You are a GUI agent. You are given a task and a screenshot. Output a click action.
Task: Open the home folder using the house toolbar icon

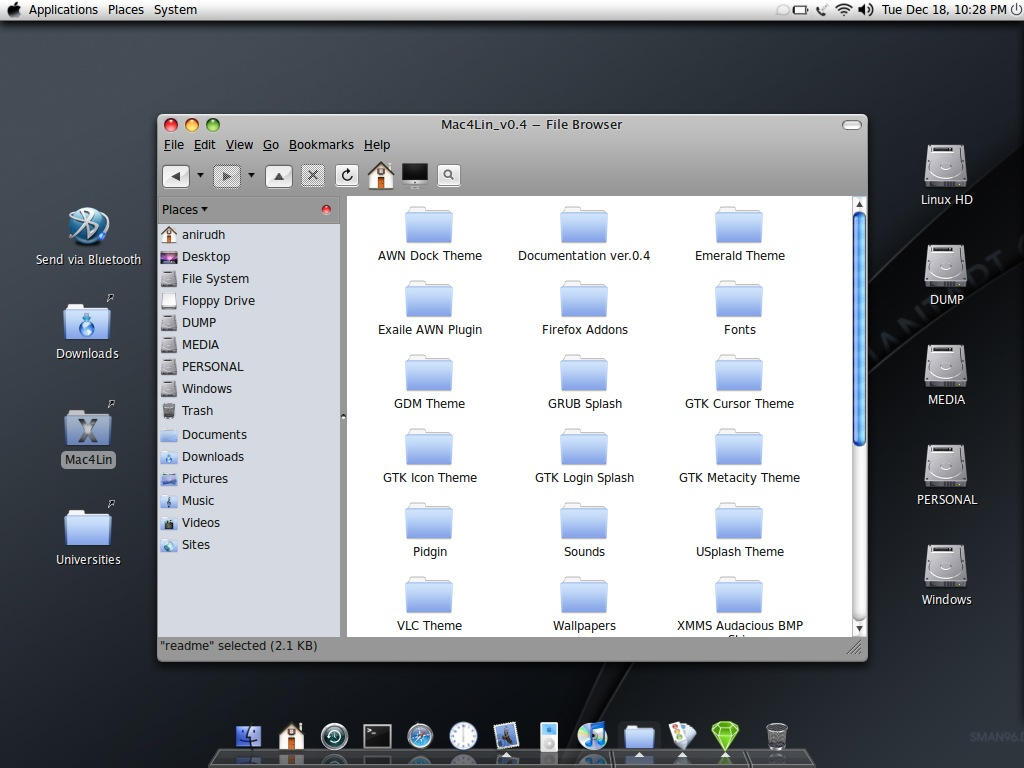[381, 175]
